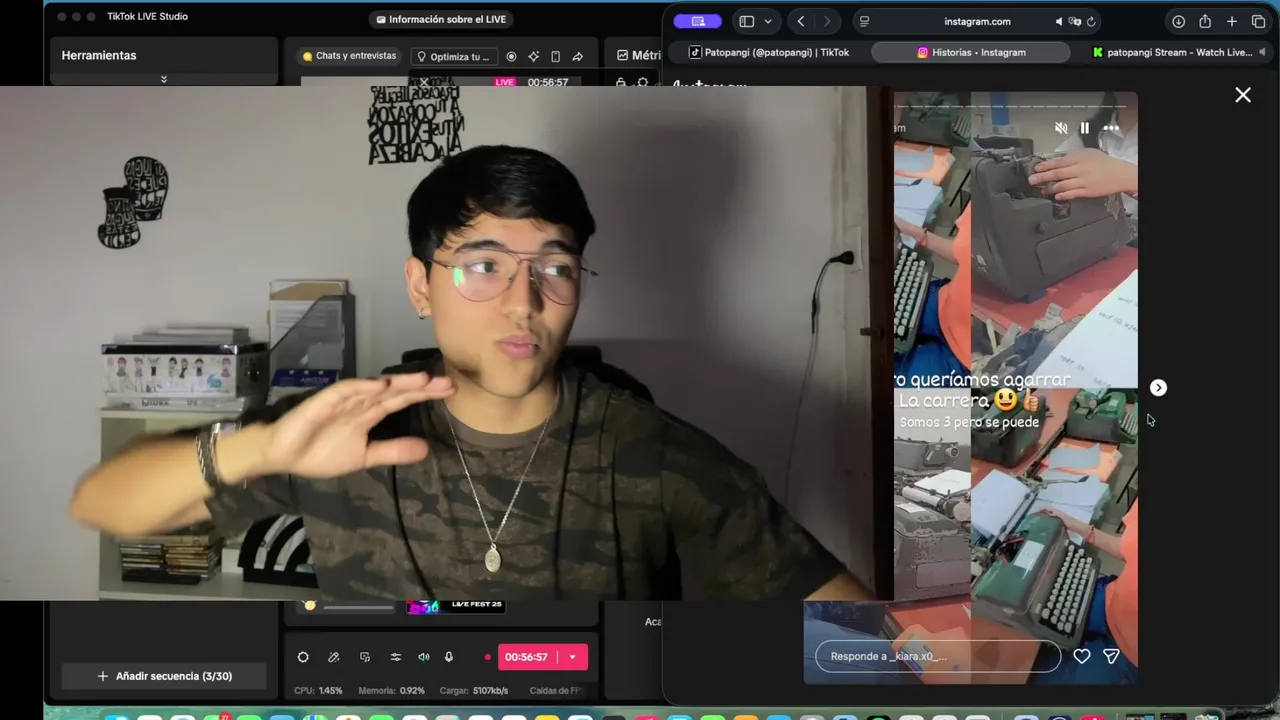Close the Instagram story viewer
1280x720 pixels.
coord(1243,95)
